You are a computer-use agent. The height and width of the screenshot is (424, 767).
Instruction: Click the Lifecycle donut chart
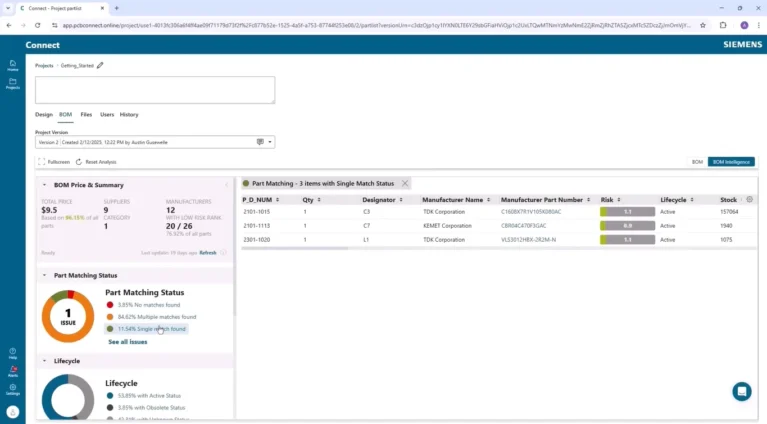point(68,397)
